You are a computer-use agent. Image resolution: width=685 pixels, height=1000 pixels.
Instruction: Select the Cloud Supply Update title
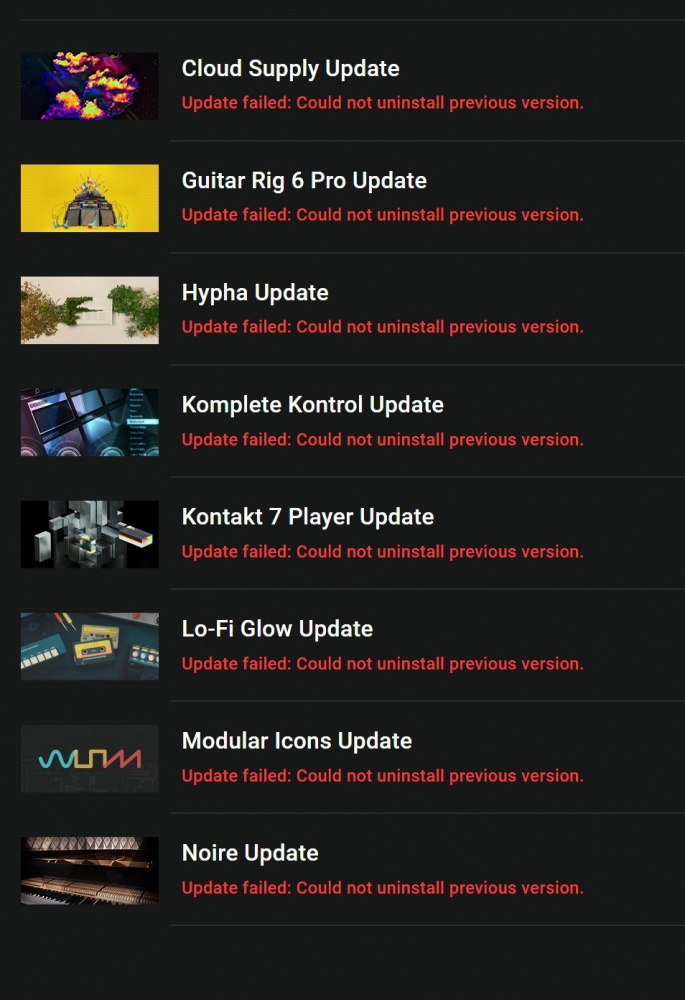coord(291,69)
